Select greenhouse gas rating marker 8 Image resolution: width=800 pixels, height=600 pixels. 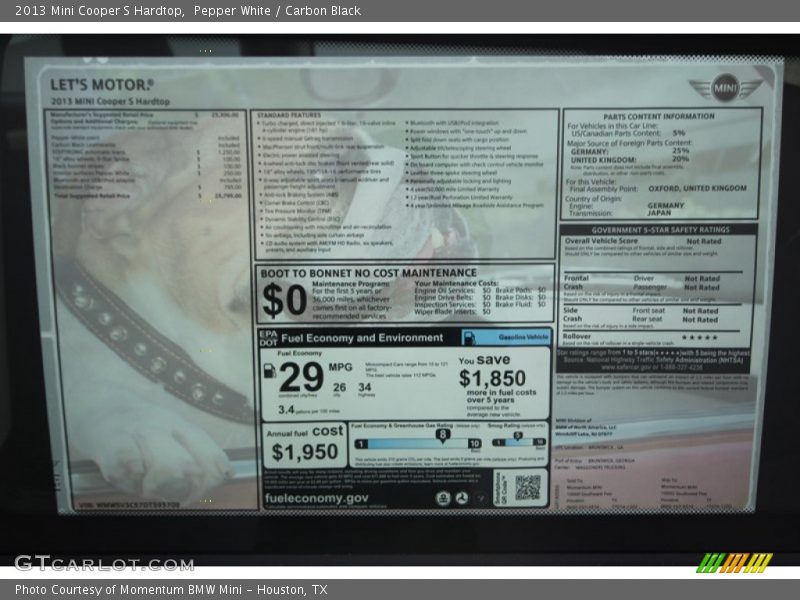pyautogui.click(x=442, y=435)
